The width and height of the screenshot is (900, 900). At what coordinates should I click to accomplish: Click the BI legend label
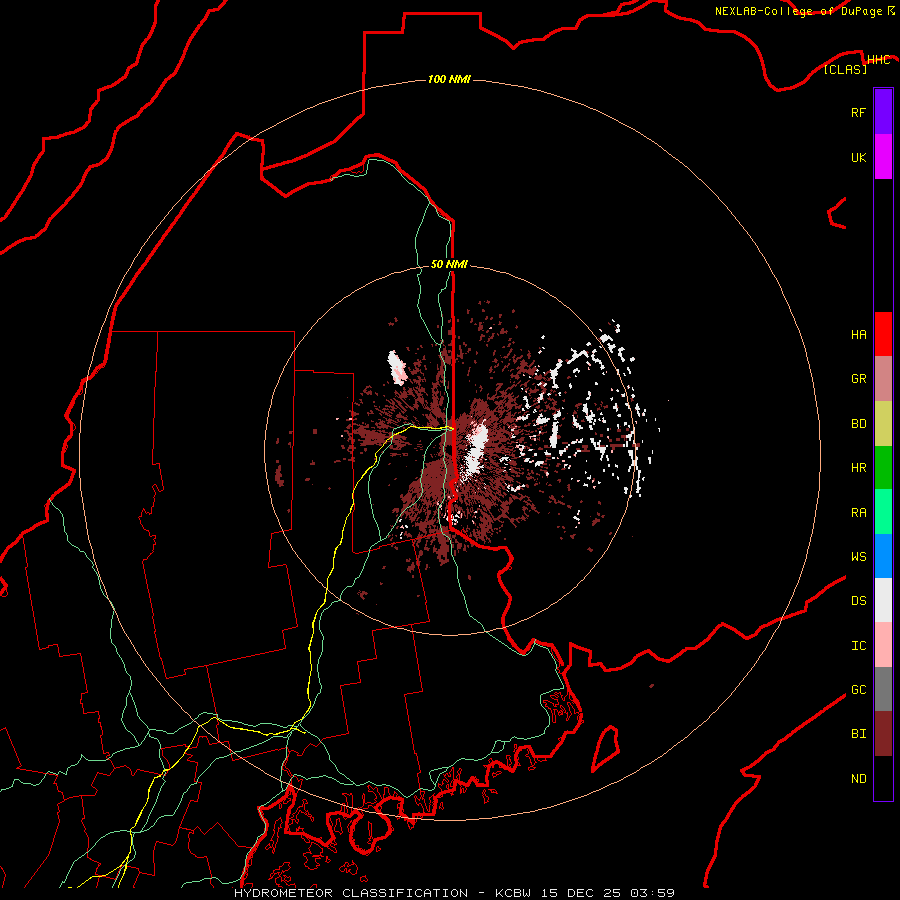858,734
